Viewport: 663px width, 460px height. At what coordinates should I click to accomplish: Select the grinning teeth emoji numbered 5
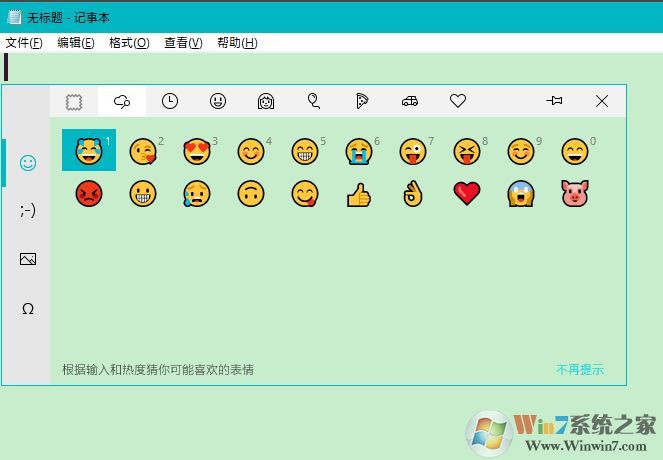pyautogui.click(x=305, y=151)
